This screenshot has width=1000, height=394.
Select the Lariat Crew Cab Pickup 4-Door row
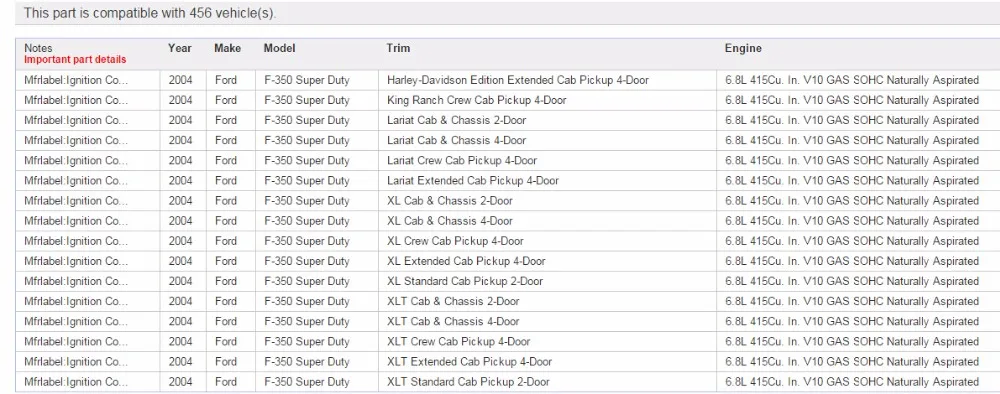tap(508, 161)
